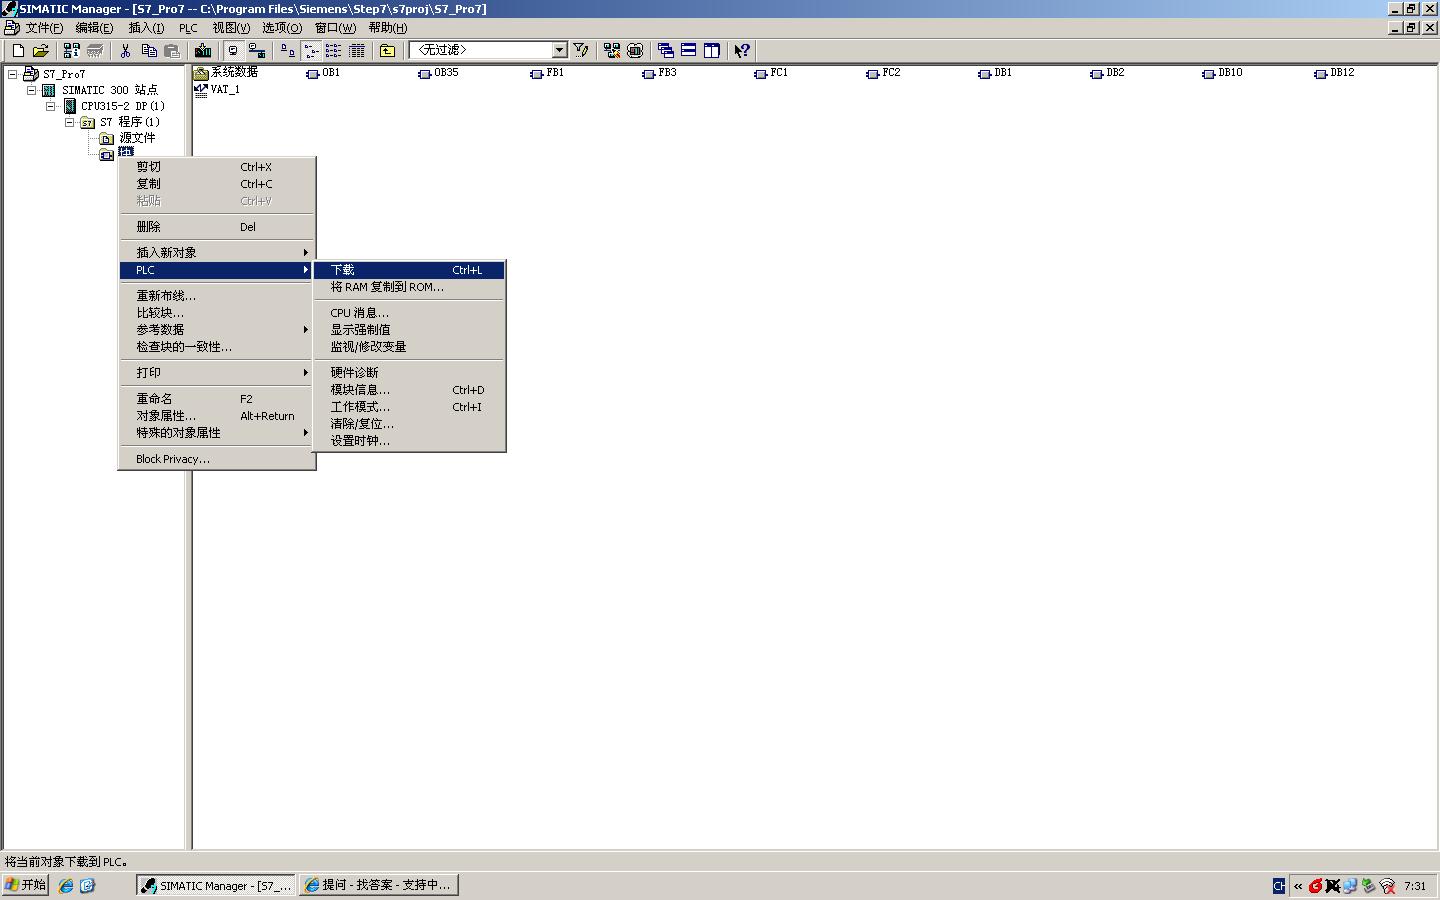Open the 编辑(E) menu
The width and height of the screenshot is (1440, 900).
[94, 28]
